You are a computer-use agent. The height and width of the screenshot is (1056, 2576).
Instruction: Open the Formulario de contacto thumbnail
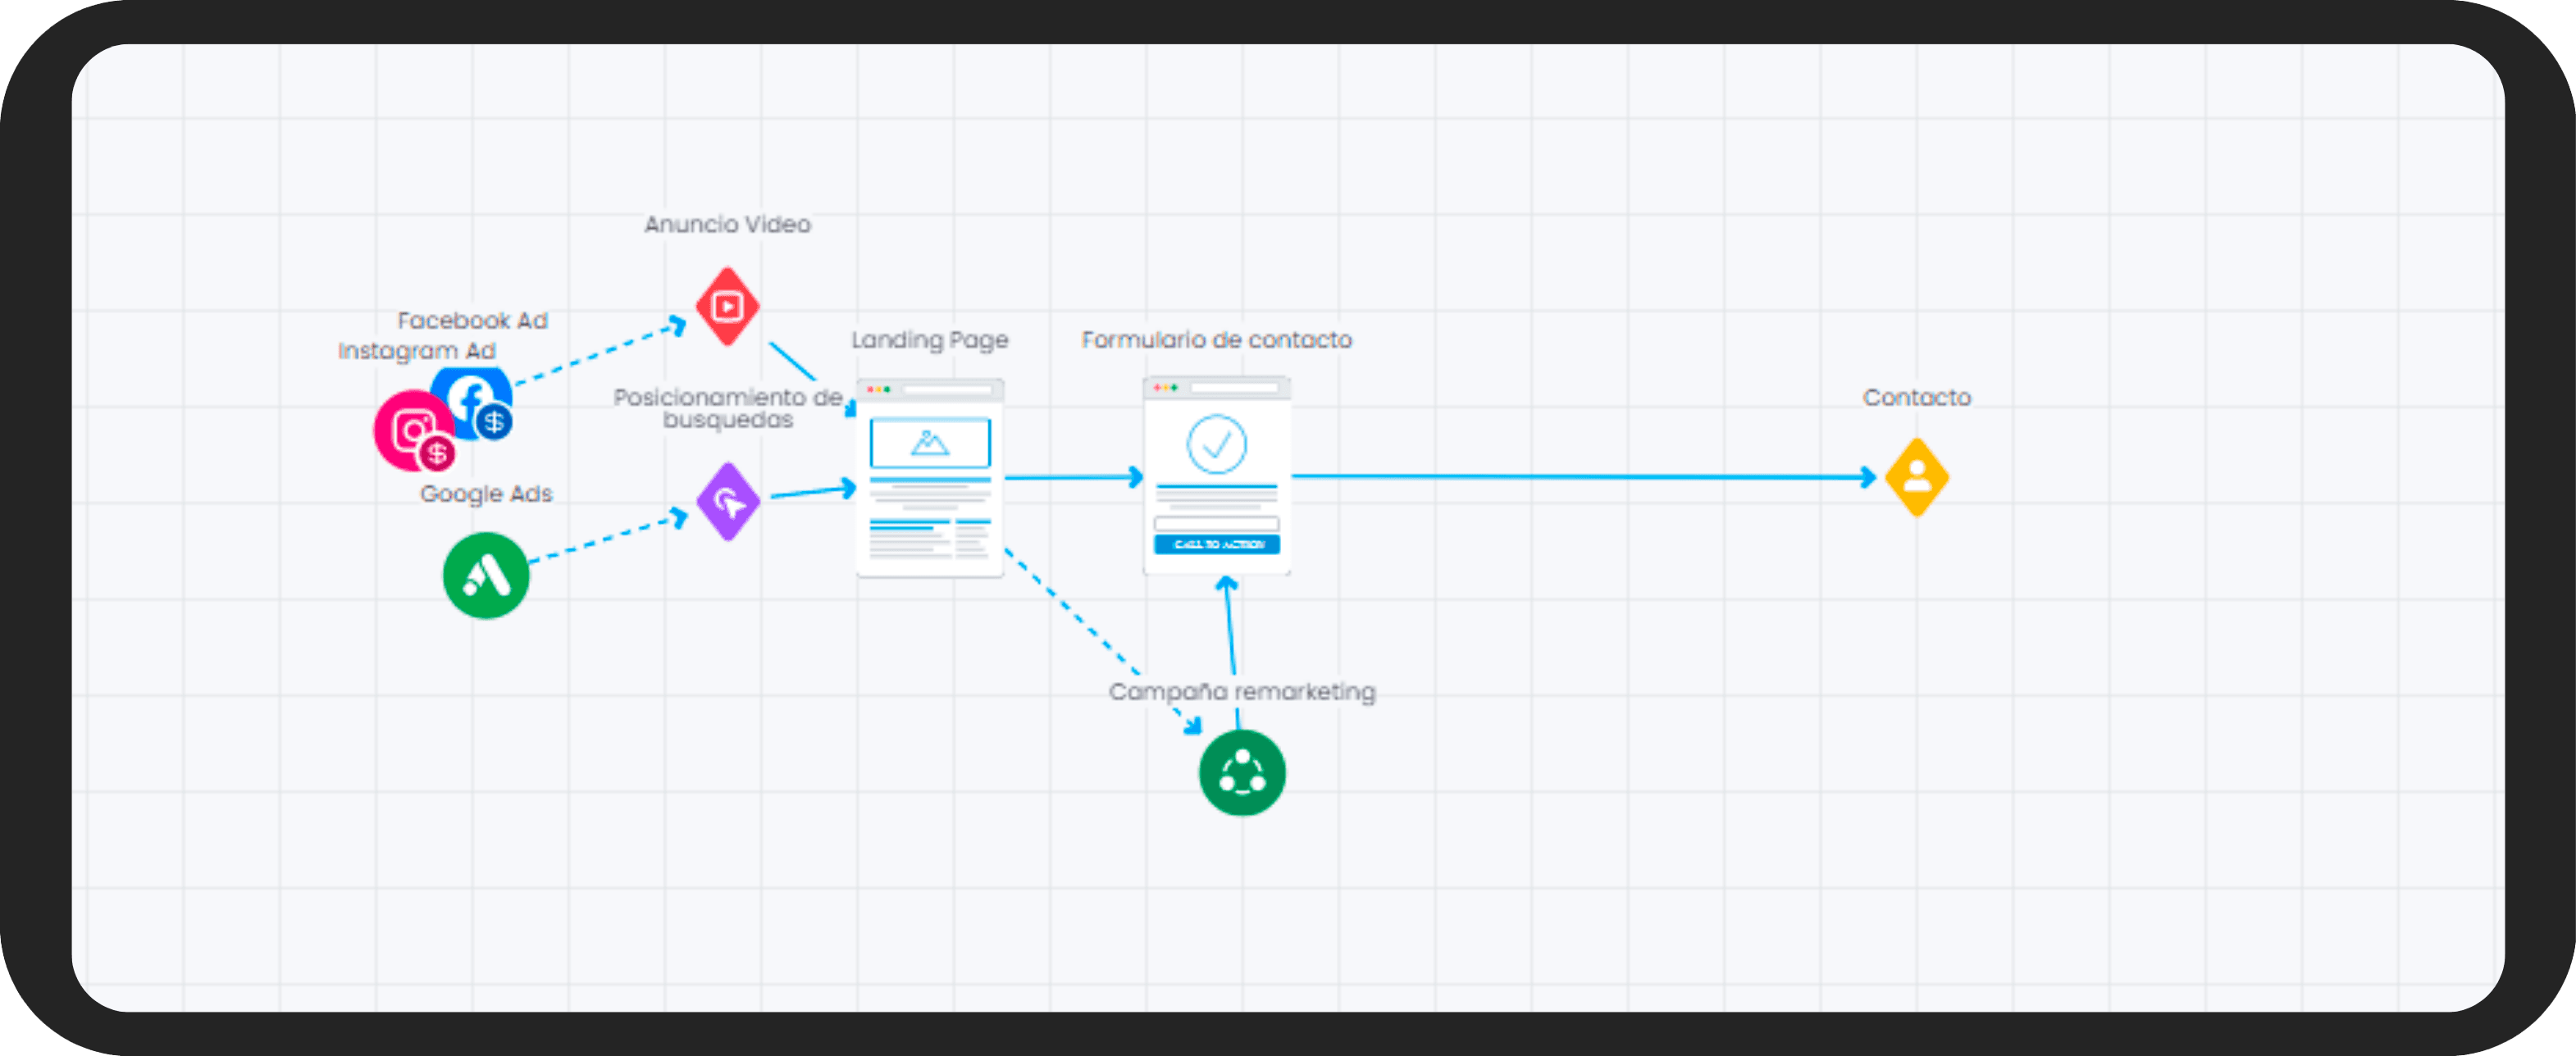click(x=1217, y=476)
